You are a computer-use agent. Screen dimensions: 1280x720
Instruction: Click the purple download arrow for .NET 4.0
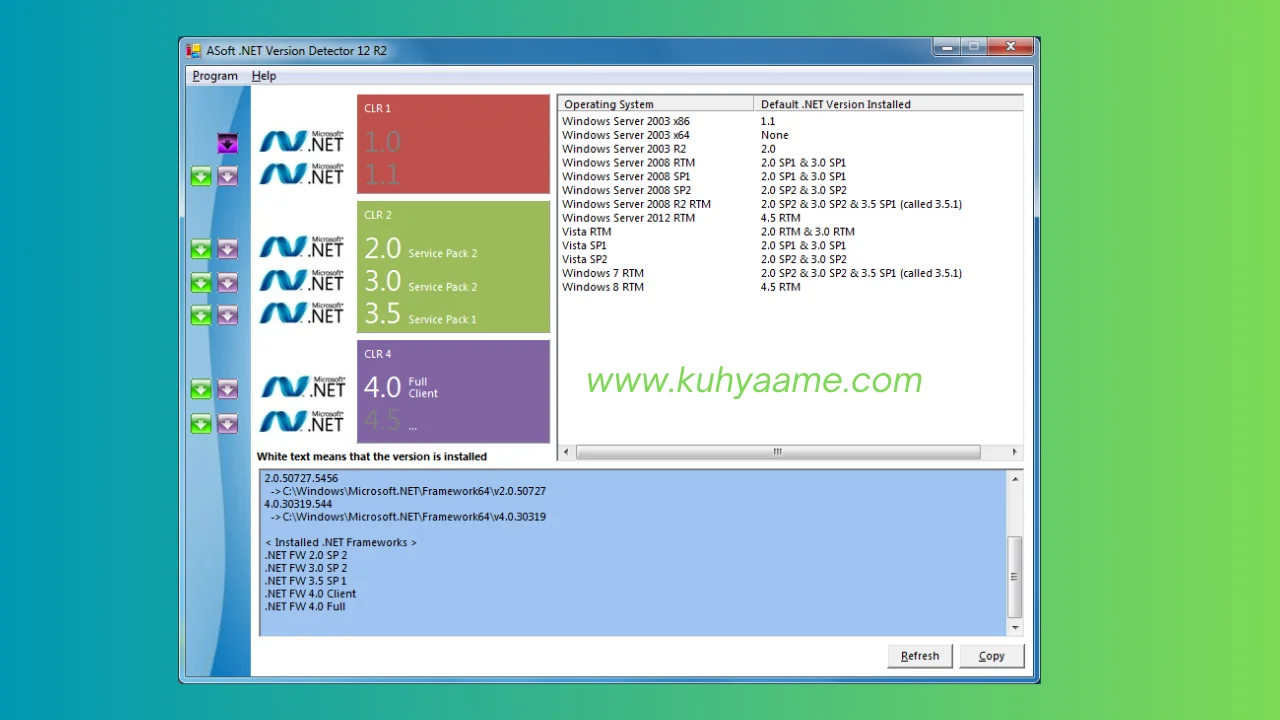tap(228, 389)
